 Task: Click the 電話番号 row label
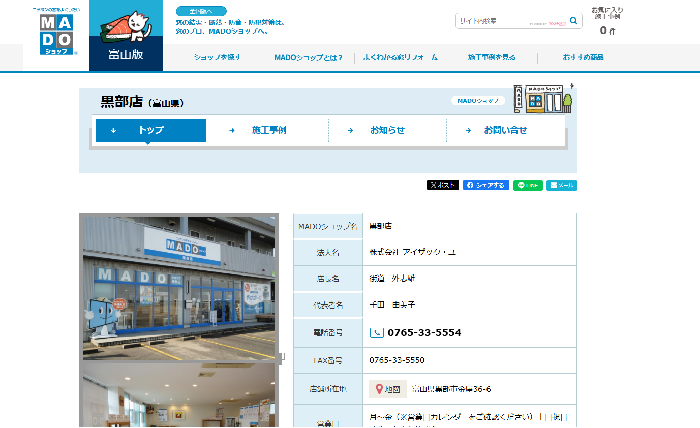point(328,332)
